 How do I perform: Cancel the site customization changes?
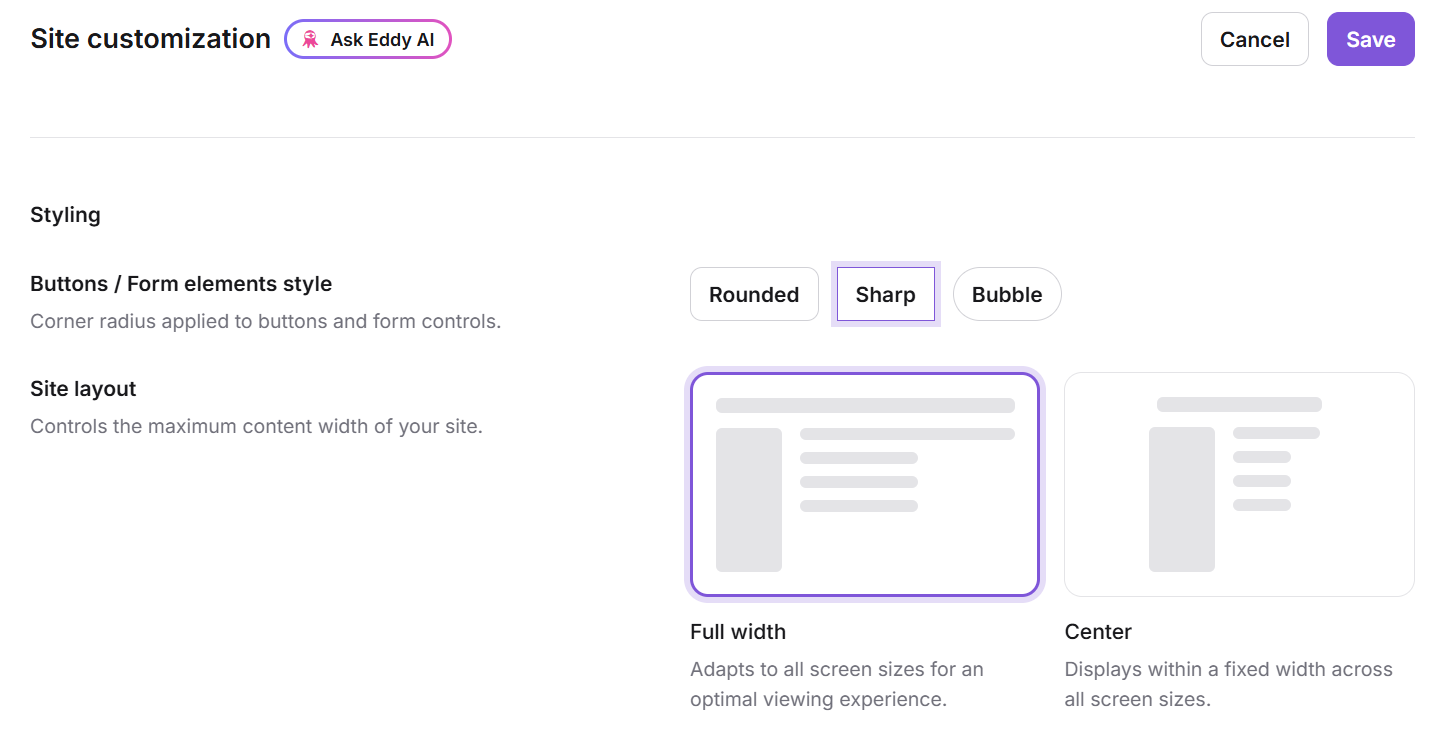1254,39
